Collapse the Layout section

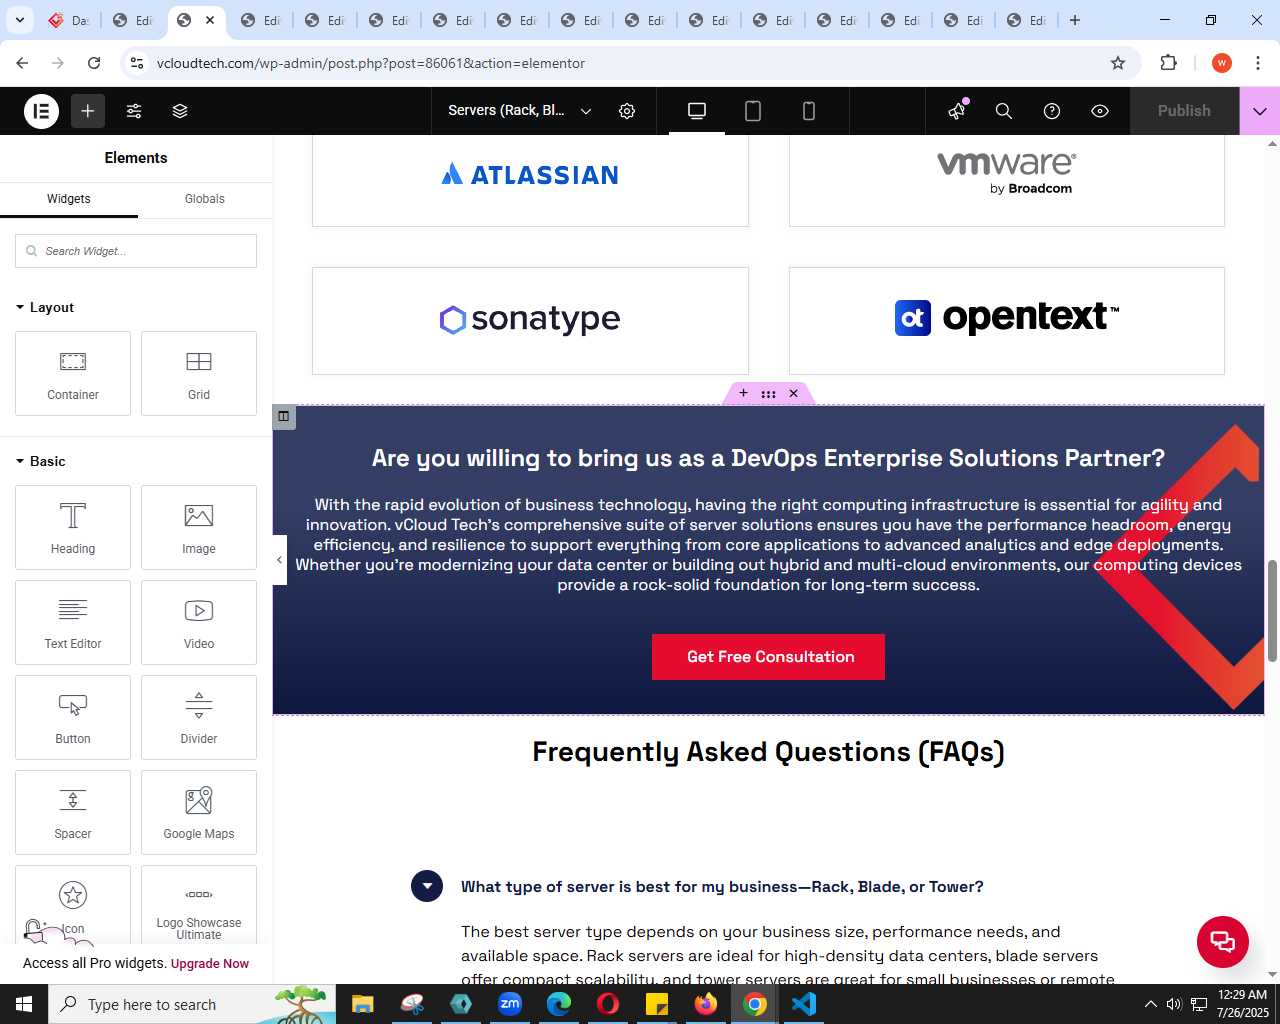pyautogui.click(x=45, y=307)
